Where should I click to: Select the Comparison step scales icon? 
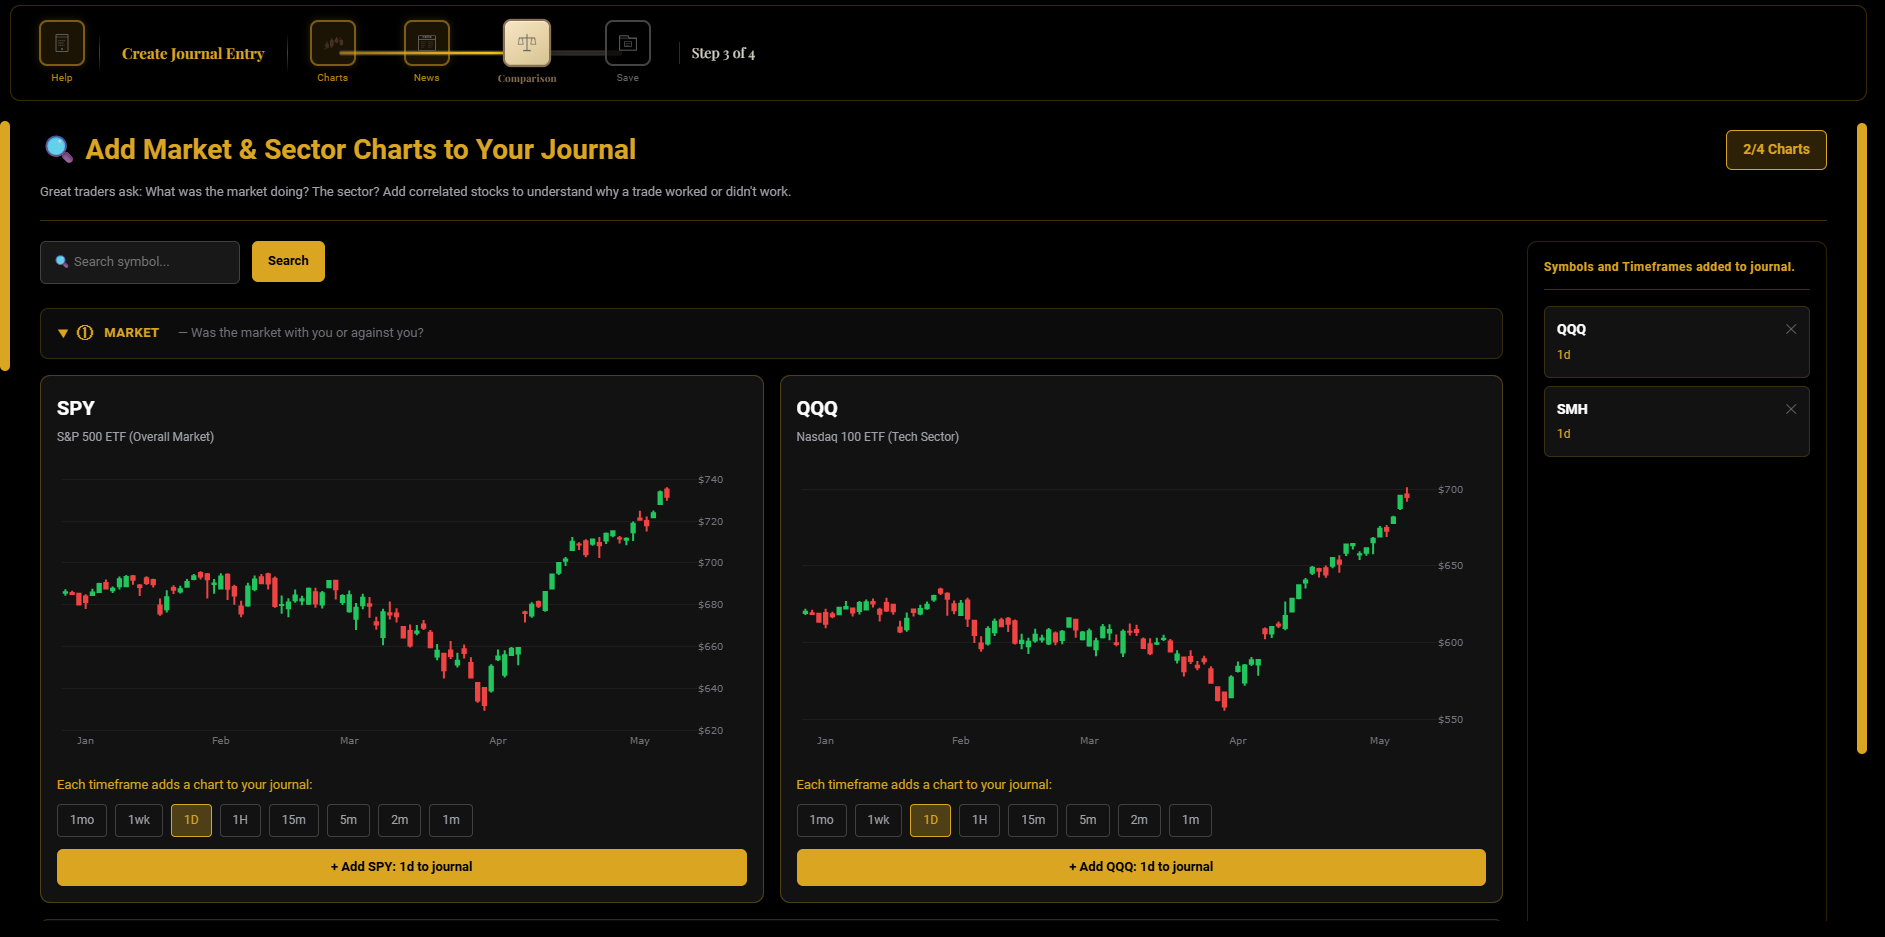527,43
